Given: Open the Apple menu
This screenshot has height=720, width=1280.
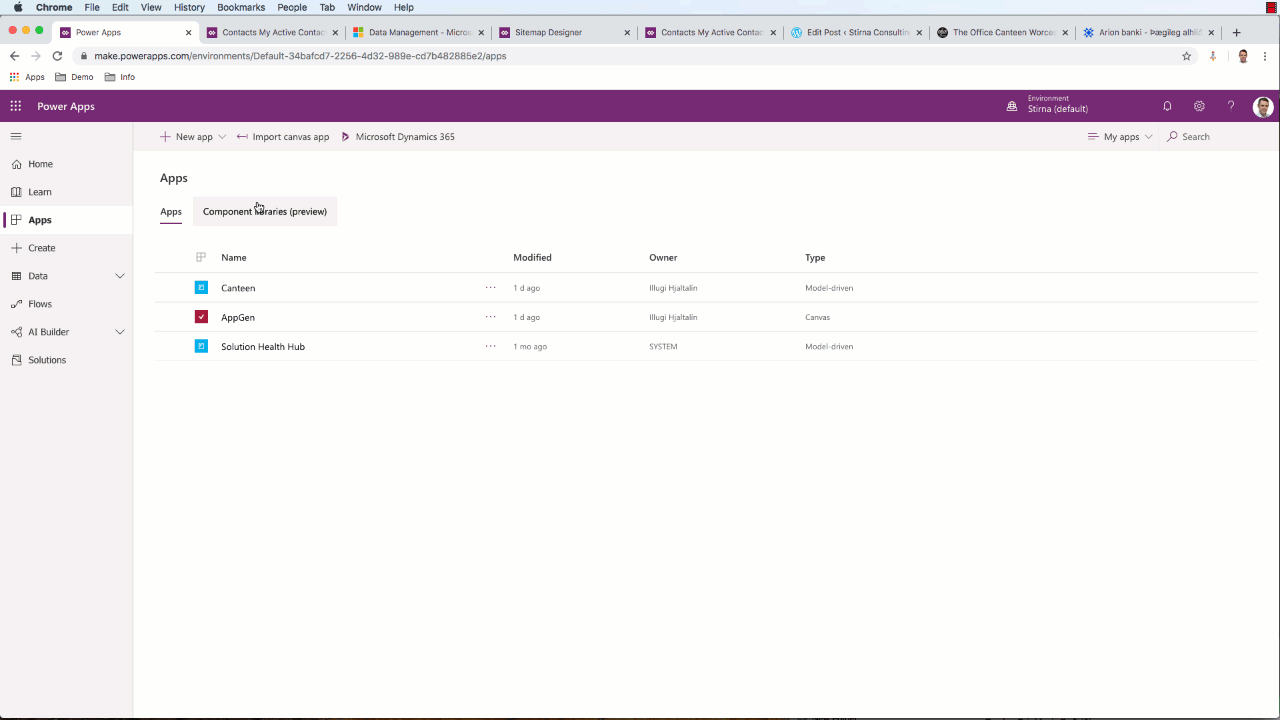Looking at the screenshot, I should (x=18, y=7).
